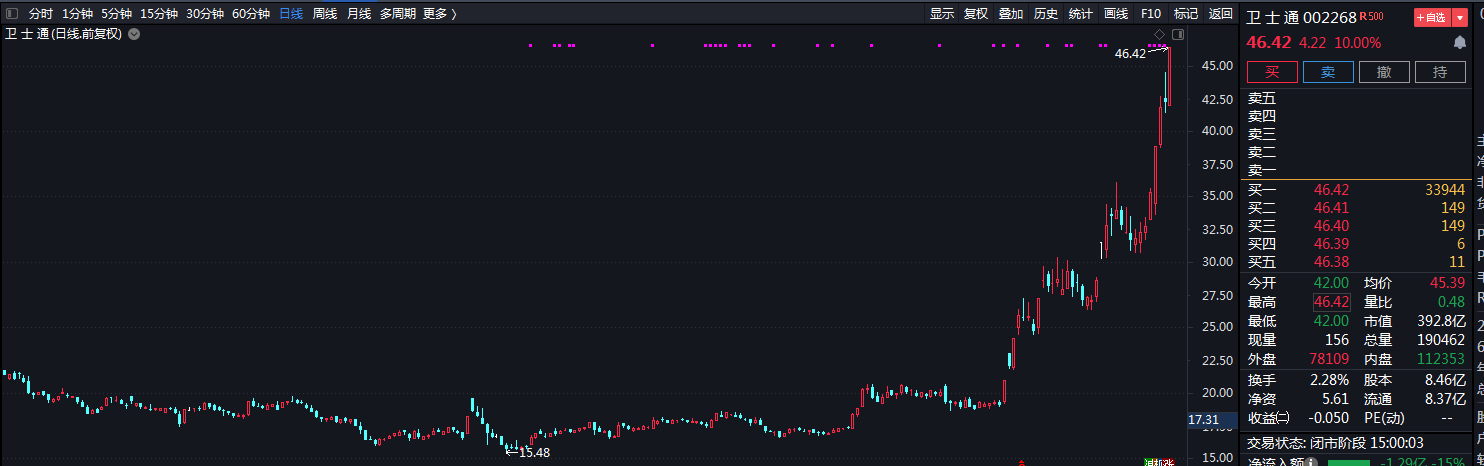The height and width of the screenshot is (466, 1484).
Task: Click the 卖一 ask row label
Action: pos(1262,171)
